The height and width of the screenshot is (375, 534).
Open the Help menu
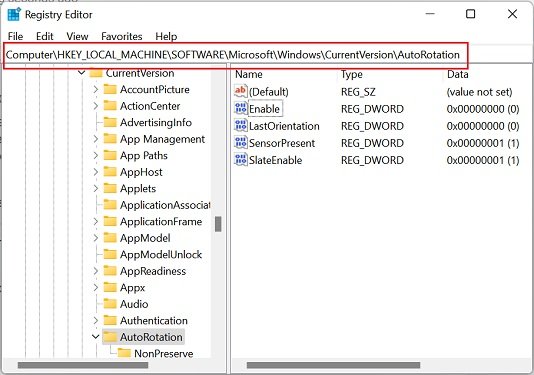166,36
